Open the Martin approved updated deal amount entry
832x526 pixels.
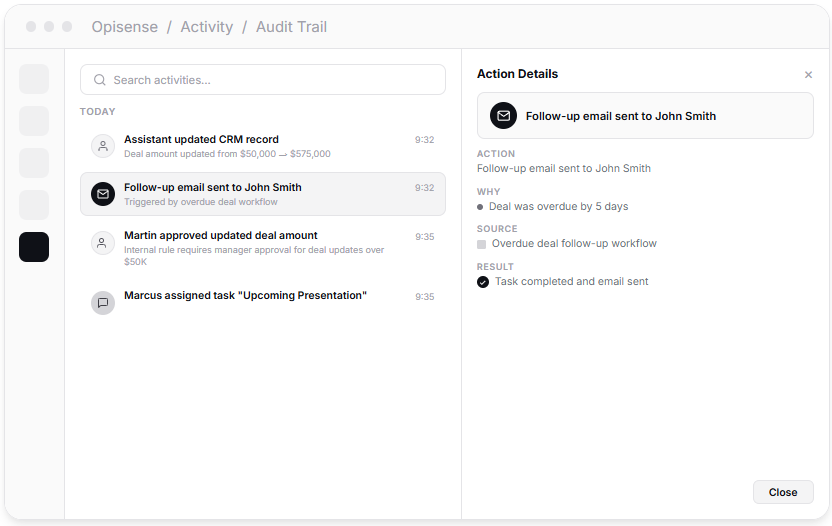(262, 243)
